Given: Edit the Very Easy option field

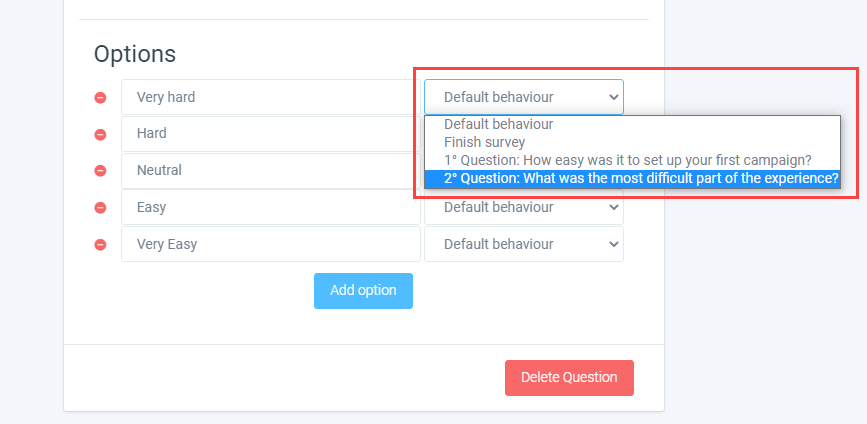Looking at the screenshot, I should 270,245.
